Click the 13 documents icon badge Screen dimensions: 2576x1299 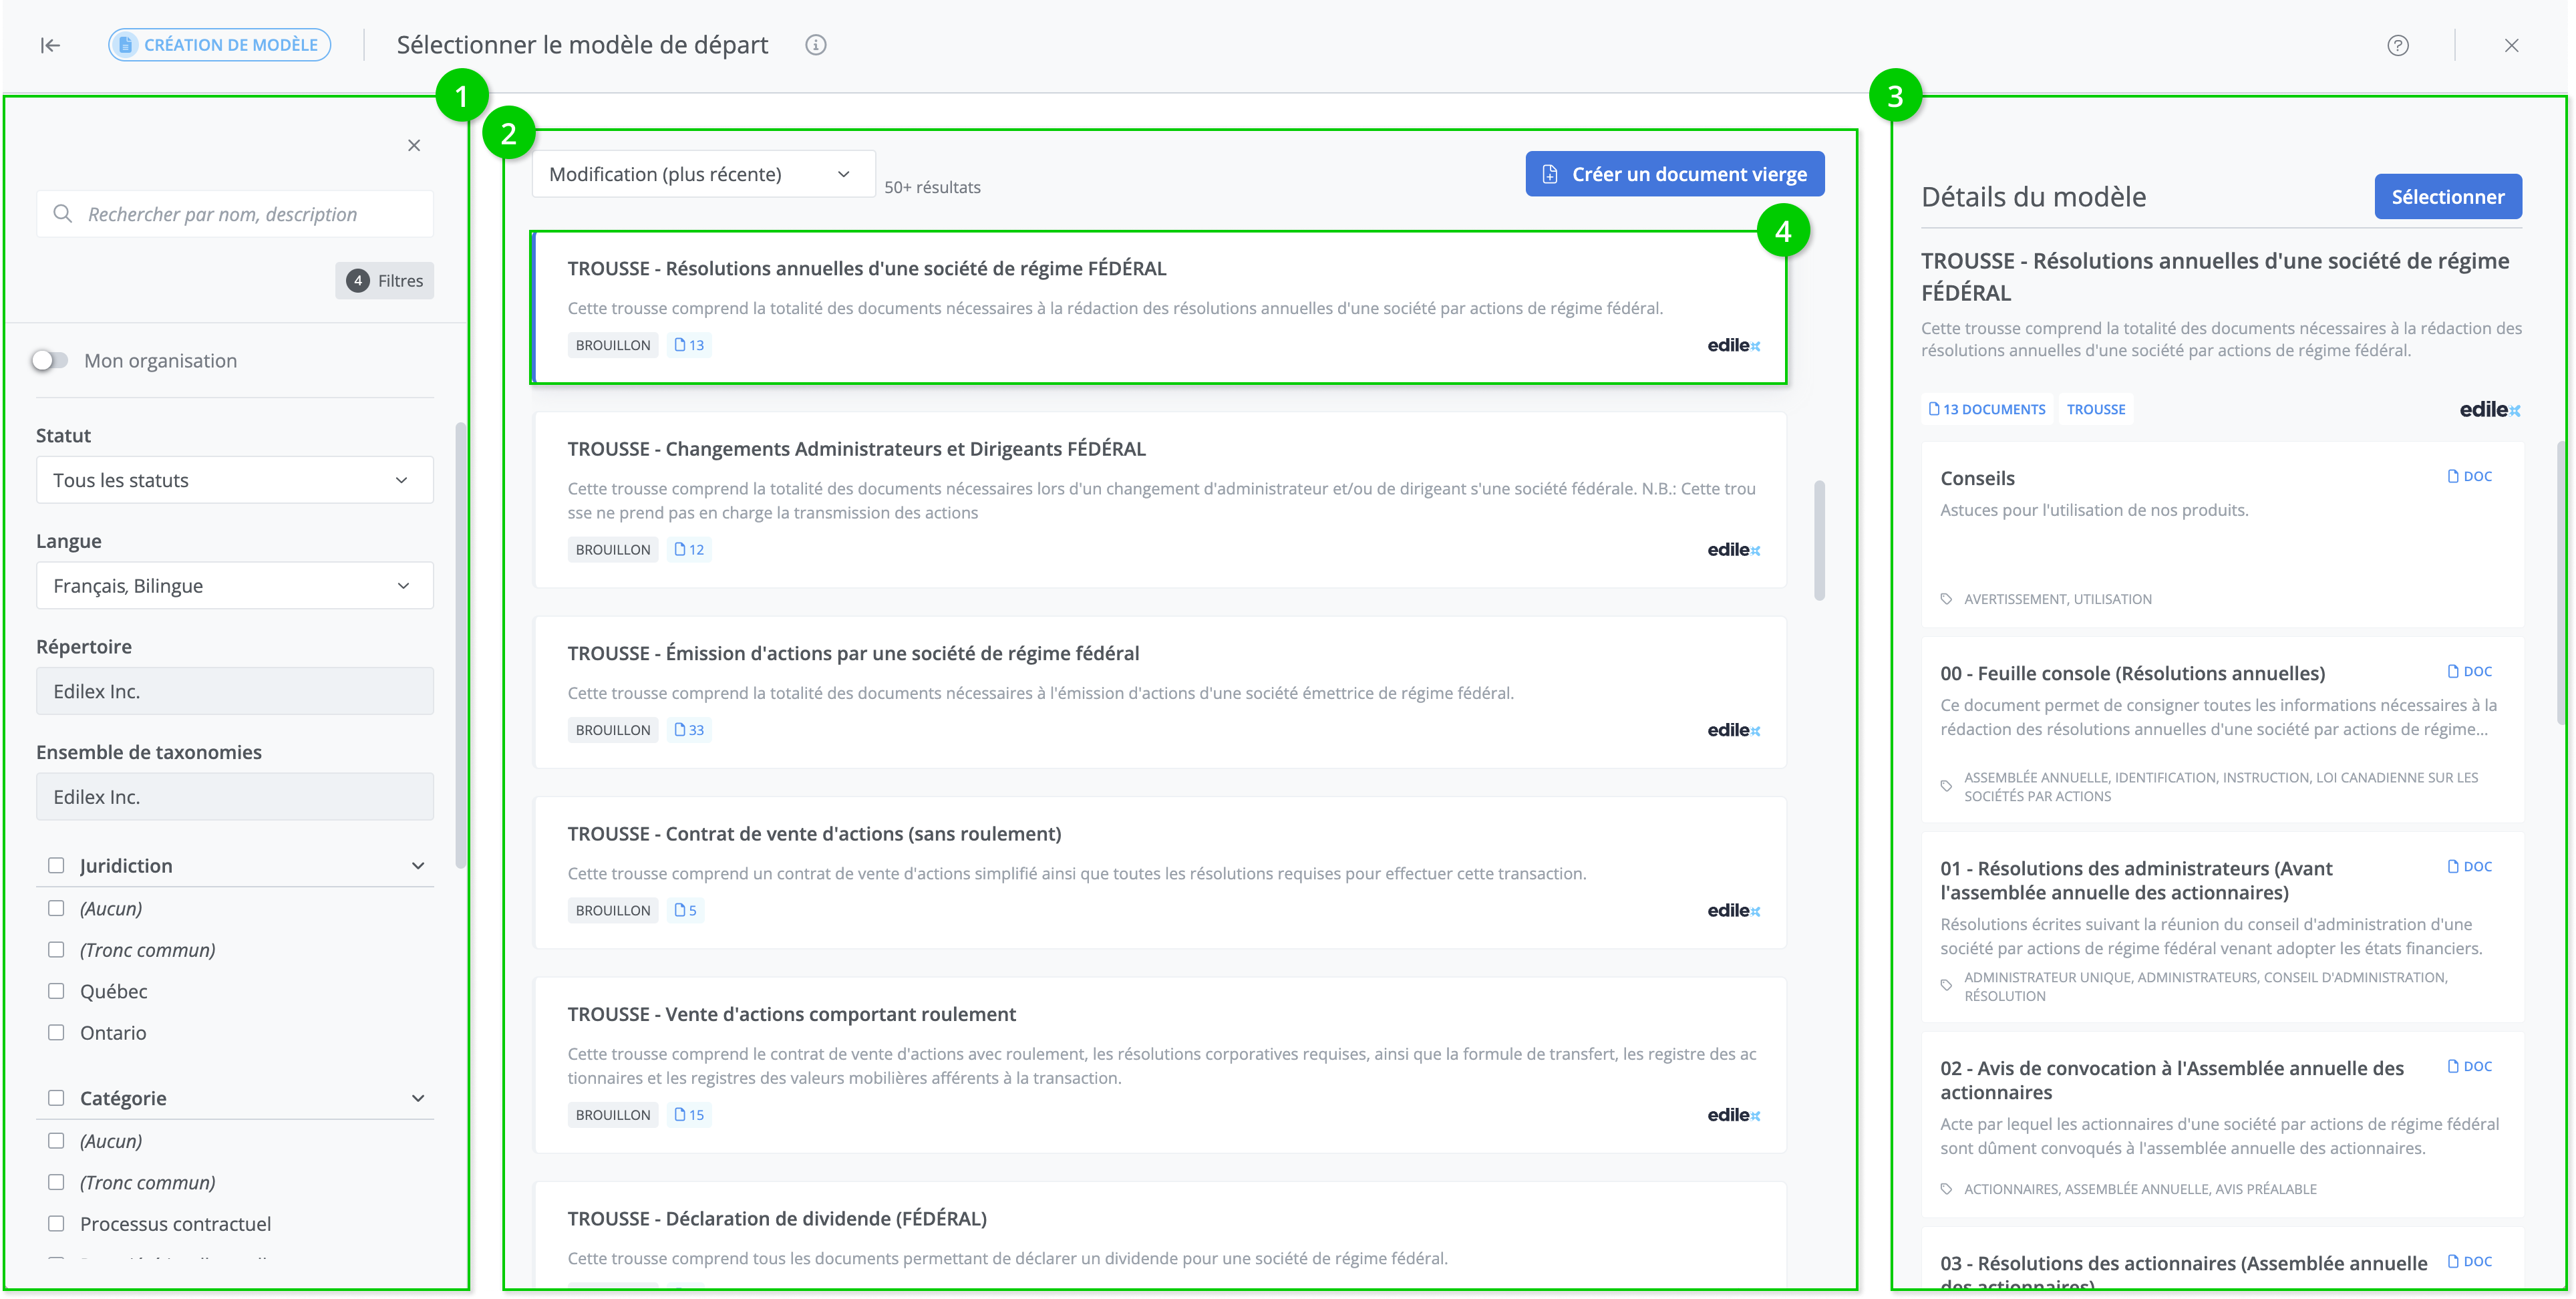[x=1987, y=409]
